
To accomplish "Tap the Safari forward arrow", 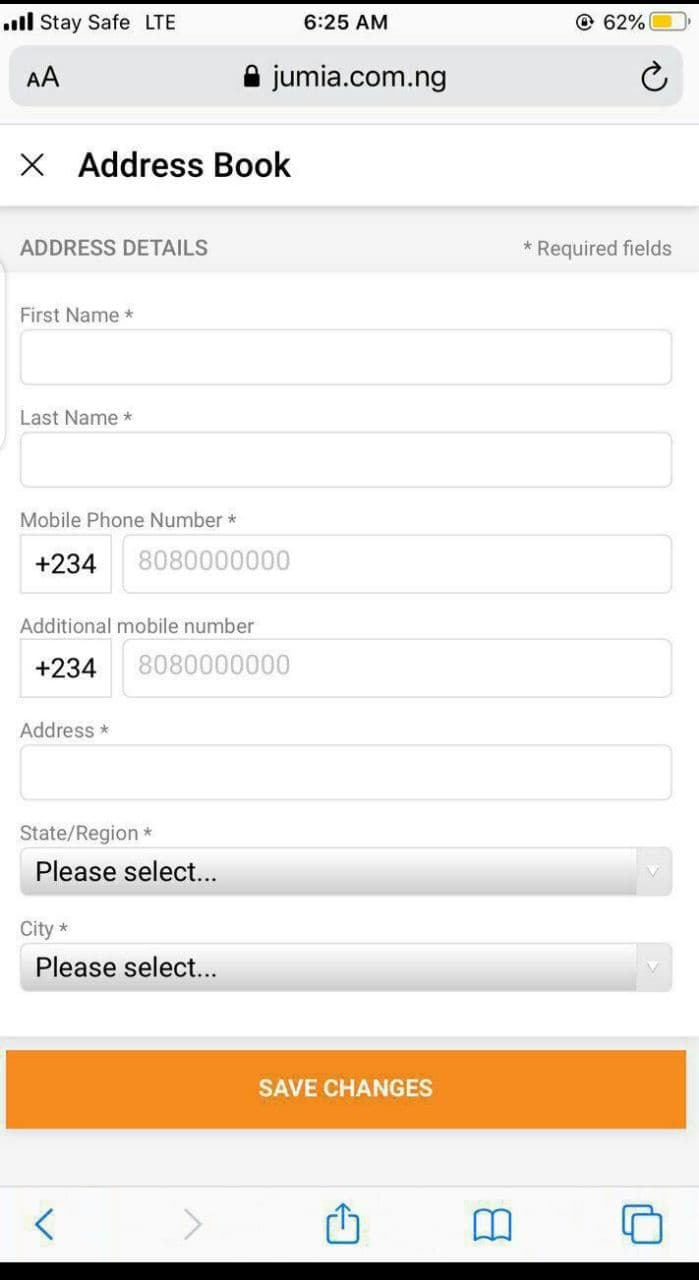I will 192,1223.
